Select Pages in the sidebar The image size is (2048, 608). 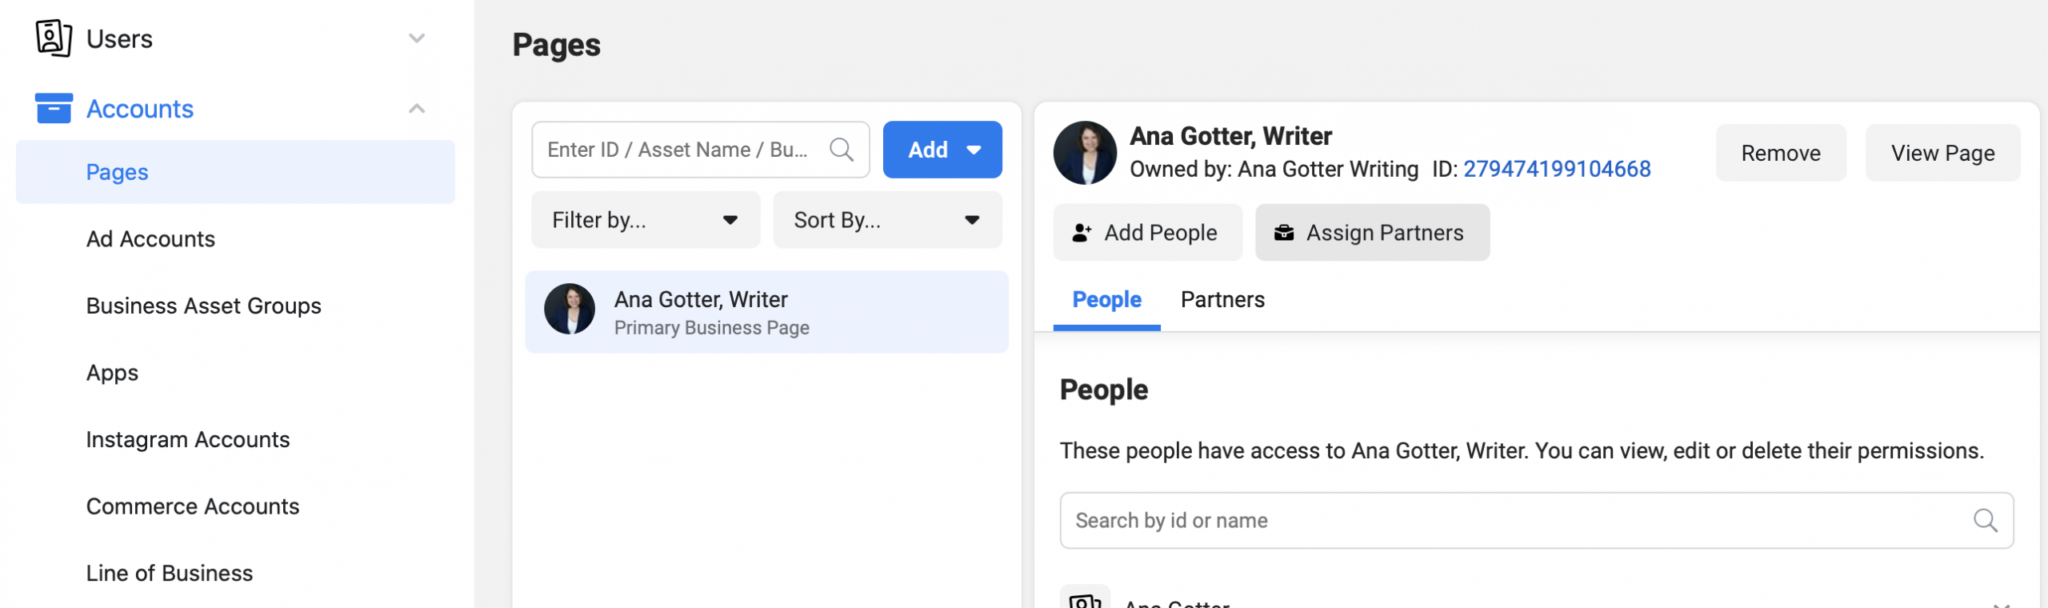(x=235, y=172)
